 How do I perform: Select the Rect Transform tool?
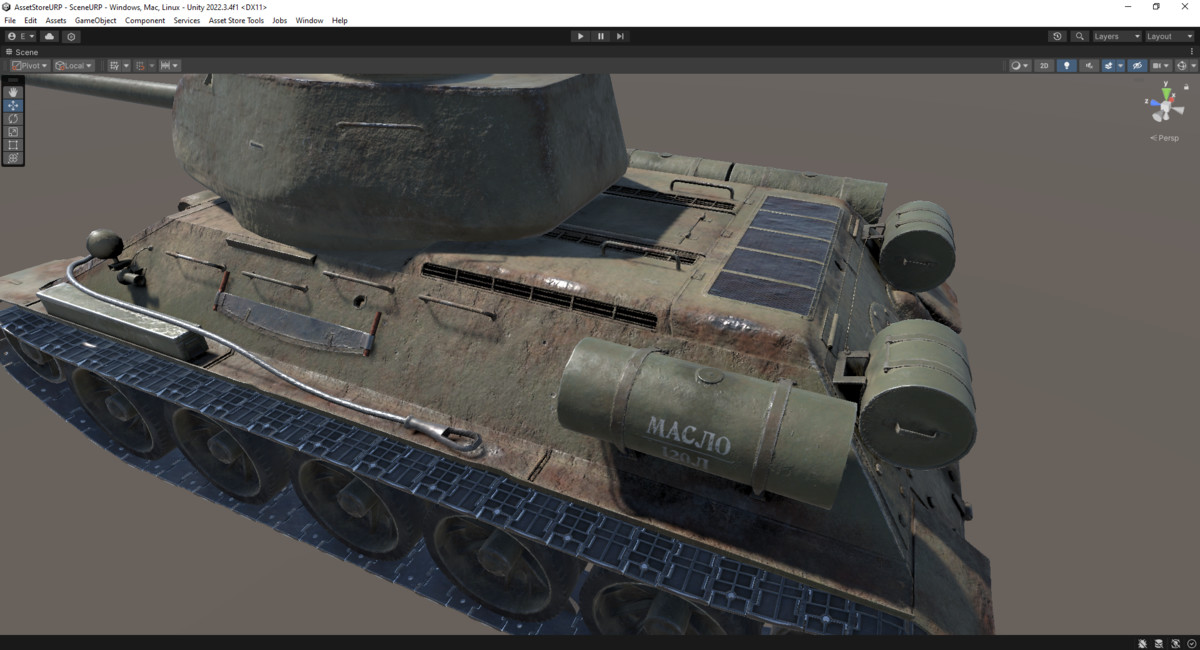tap(12, 144)
